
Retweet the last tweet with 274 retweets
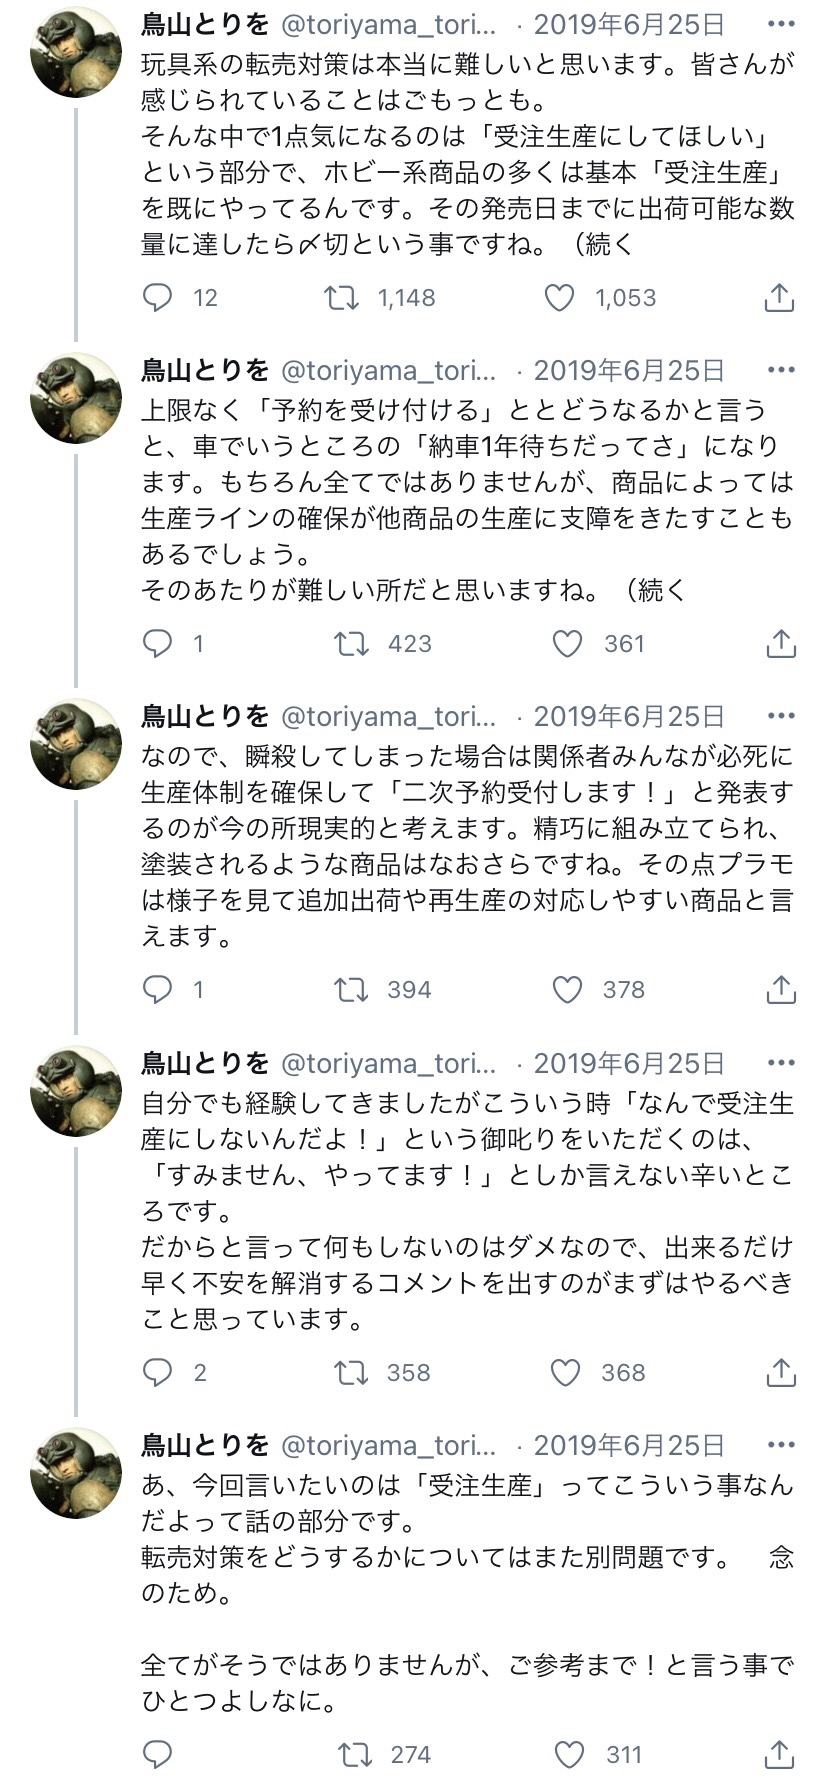[353, 1754]
